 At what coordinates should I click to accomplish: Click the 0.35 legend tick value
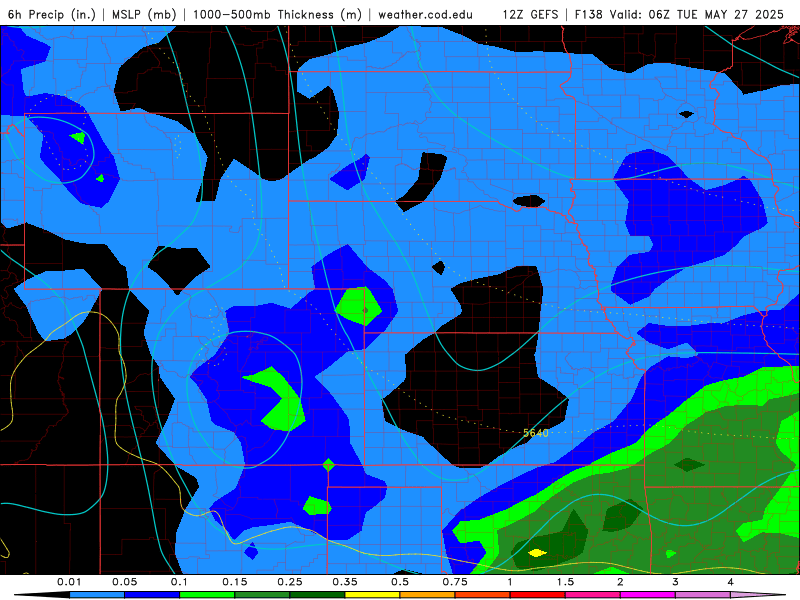pyautogui.click(x=345, y=582)
